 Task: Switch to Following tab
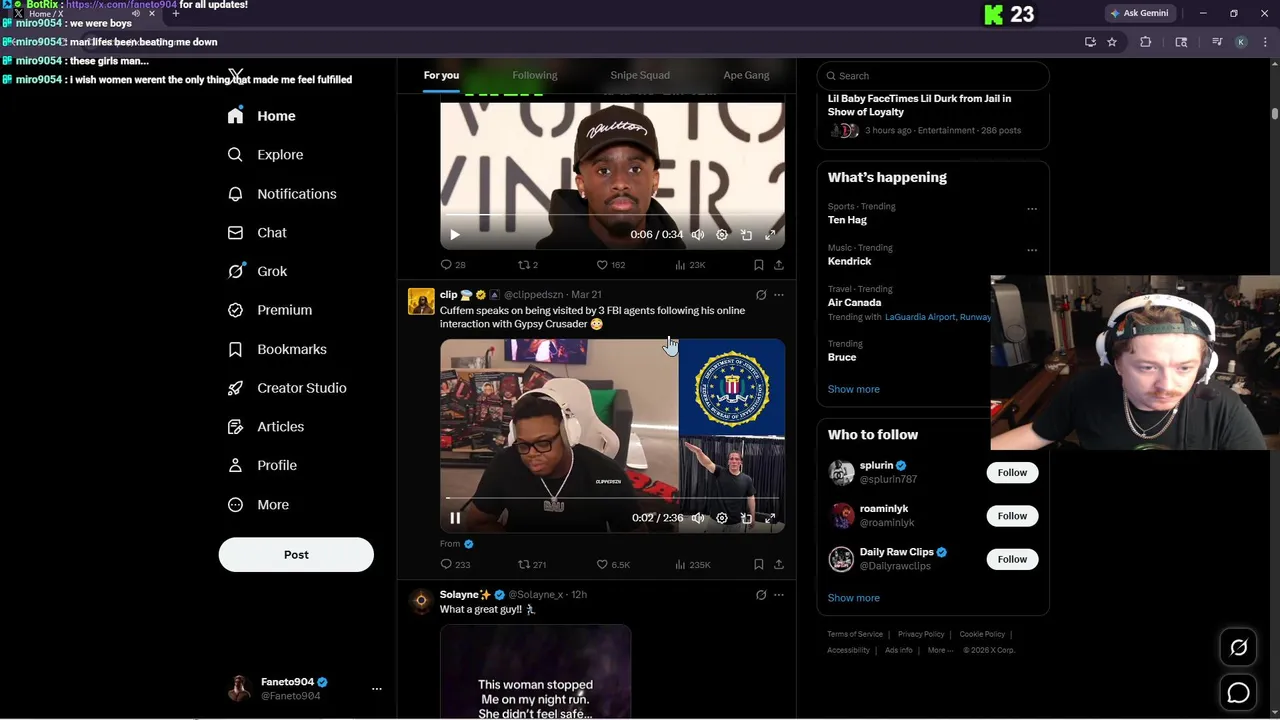point(535,75)
